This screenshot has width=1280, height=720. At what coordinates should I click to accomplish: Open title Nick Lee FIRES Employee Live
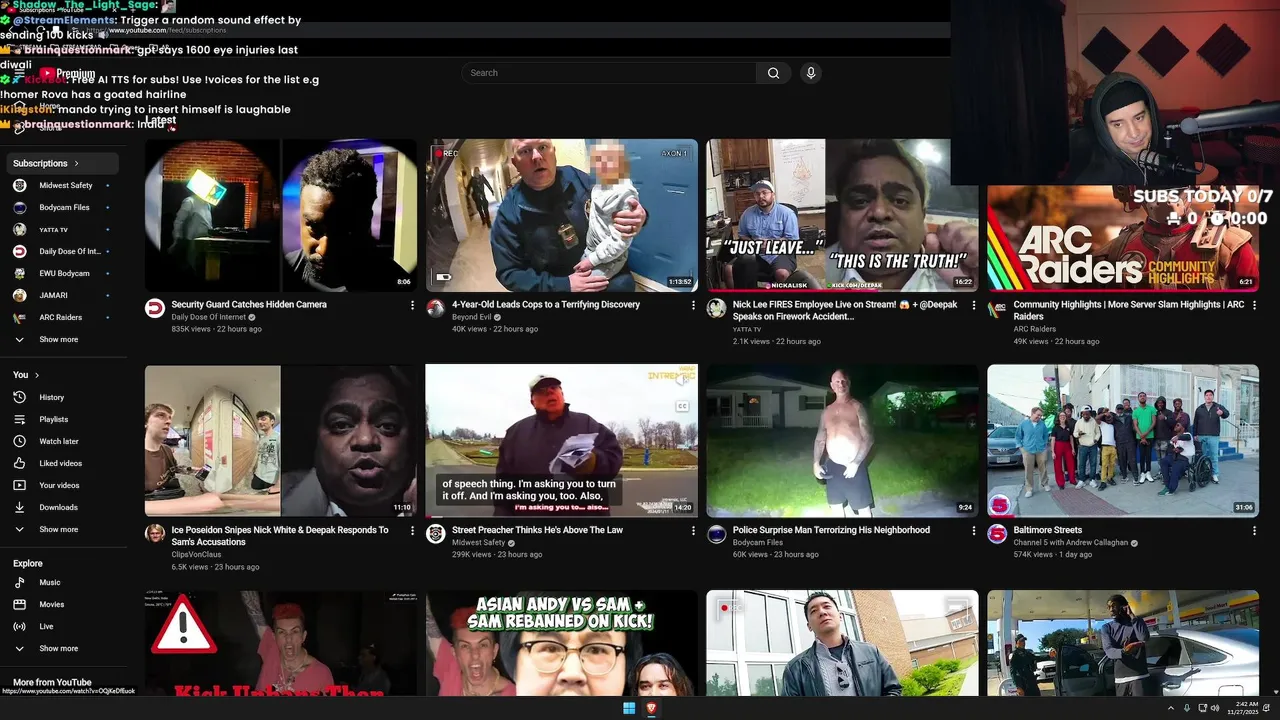click(846, 310)
